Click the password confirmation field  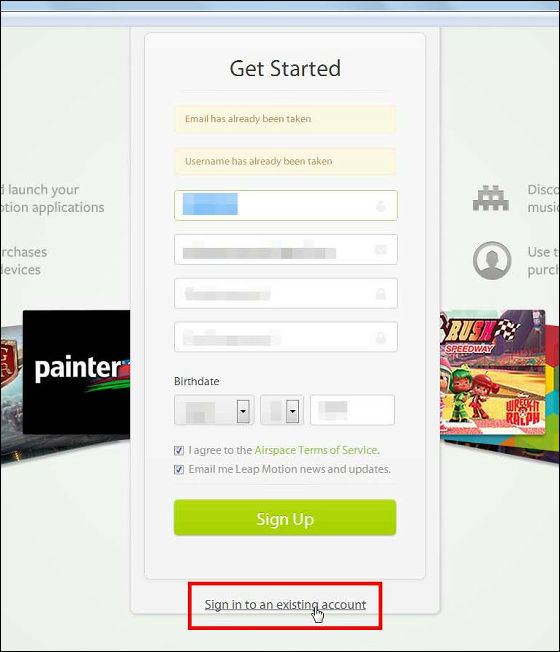pyautogui.click(x=286, y=337)
